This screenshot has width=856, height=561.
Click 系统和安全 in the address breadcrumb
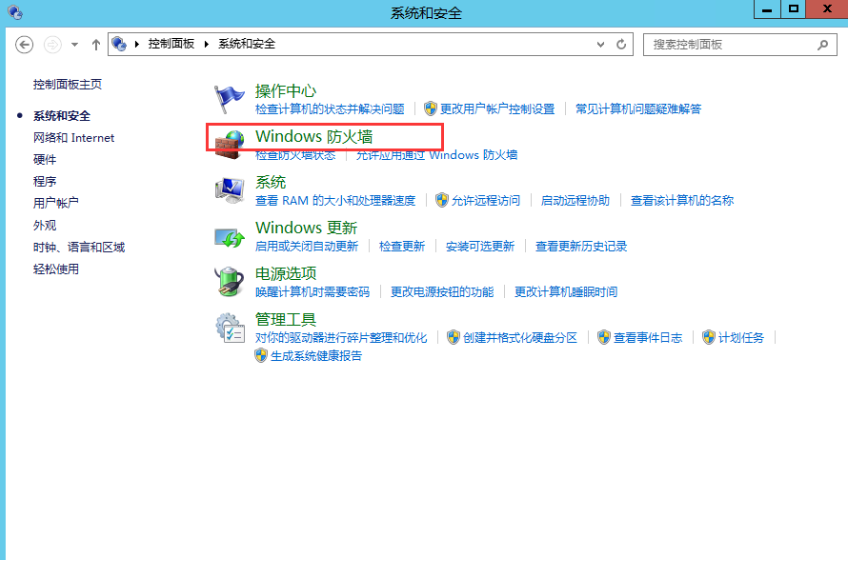coord(247,44)
